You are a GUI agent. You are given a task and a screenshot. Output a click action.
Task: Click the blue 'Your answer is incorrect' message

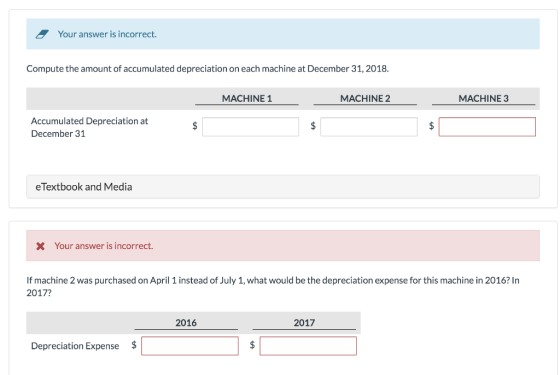point(107,34)
